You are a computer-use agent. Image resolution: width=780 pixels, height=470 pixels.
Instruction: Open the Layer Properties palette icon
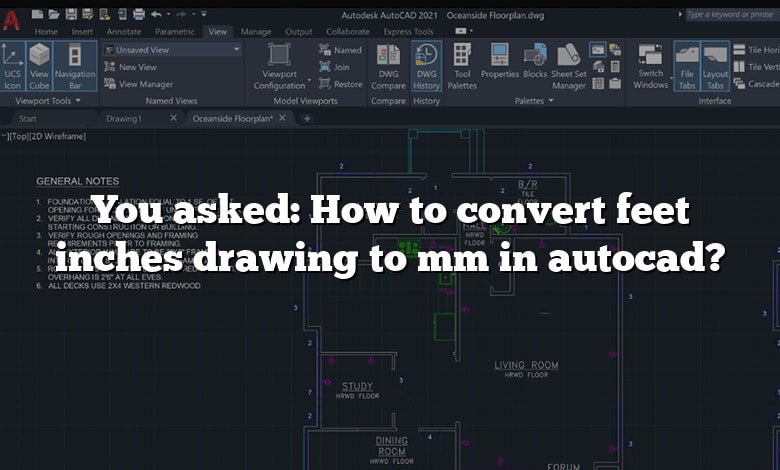[598, 67]
